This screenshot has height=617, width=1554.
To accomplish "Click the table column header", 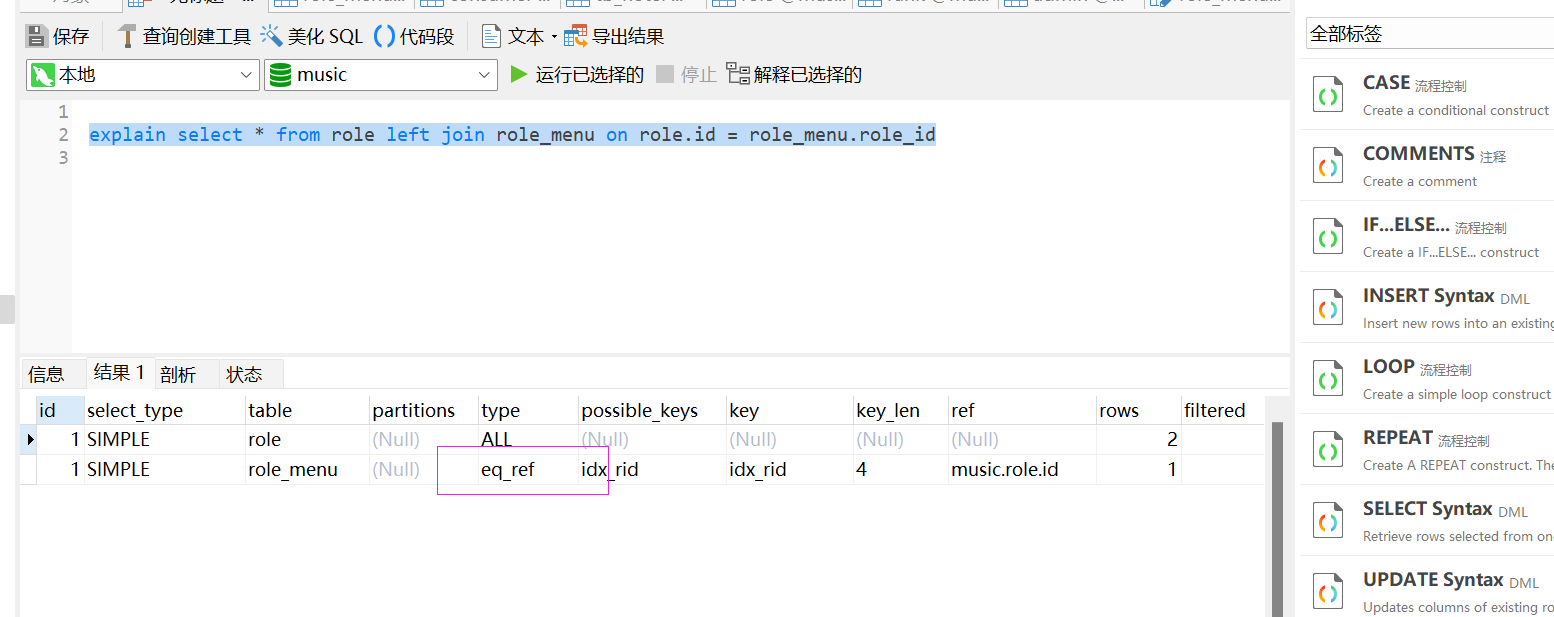I will [x=307, y=410].
